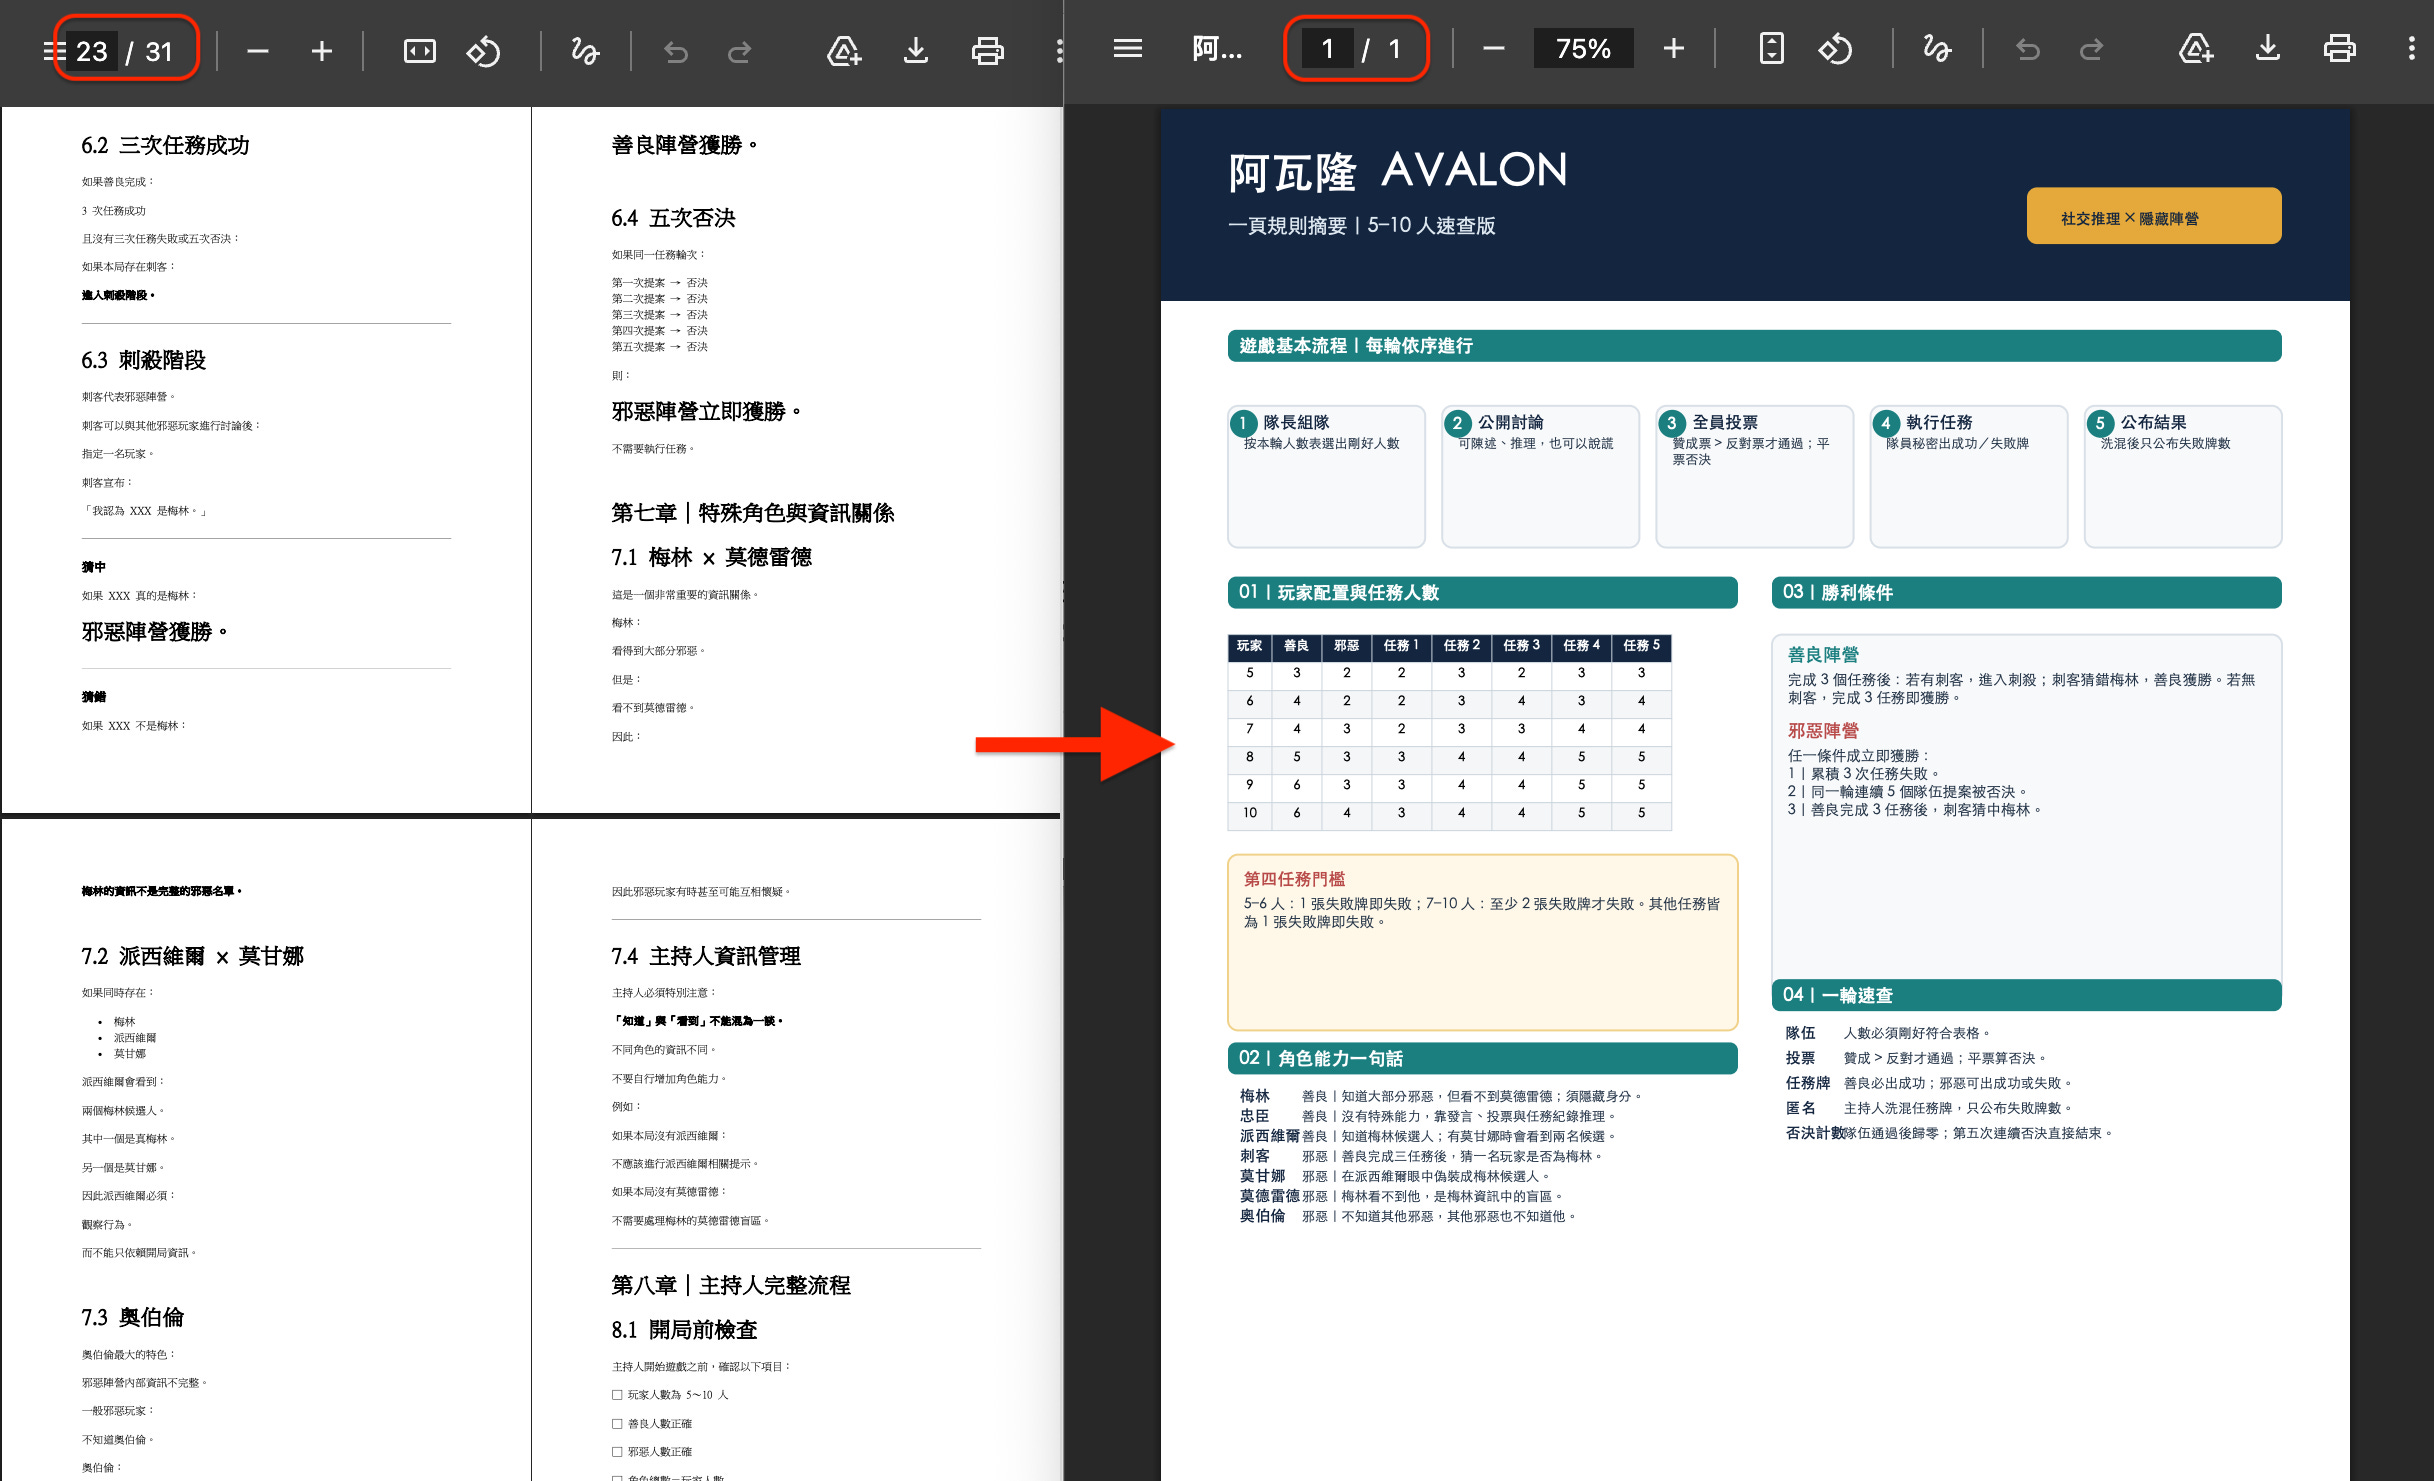Click heading 8.1 開局前檢查

click(x=684, y=1330)
